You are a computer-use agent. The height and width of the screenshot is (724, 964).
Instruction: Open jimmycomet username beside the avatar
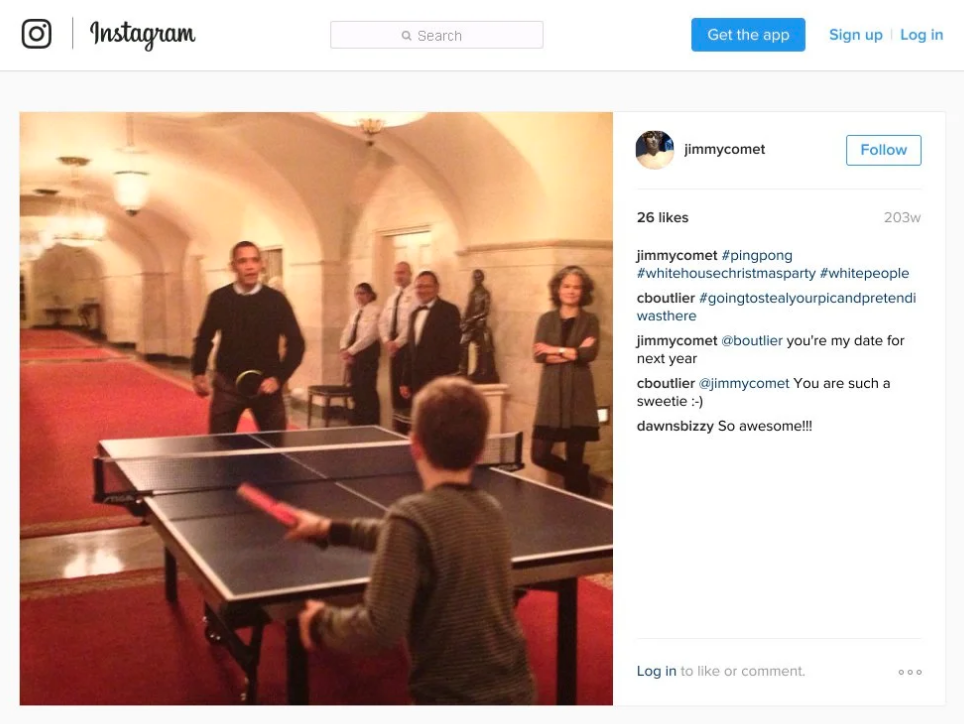point(724,149)
